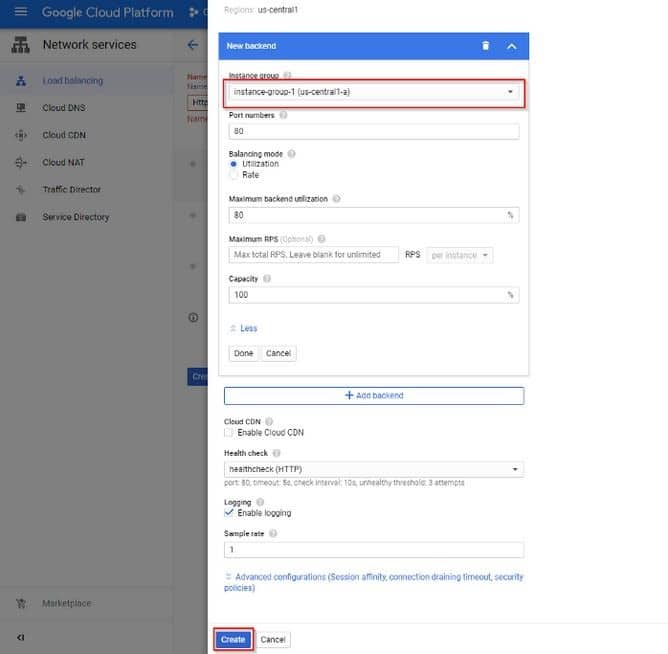Viewport: 668px width, 654px height.
Task: Click the Create button at the bottom
Action: click(x=233, y=640)
